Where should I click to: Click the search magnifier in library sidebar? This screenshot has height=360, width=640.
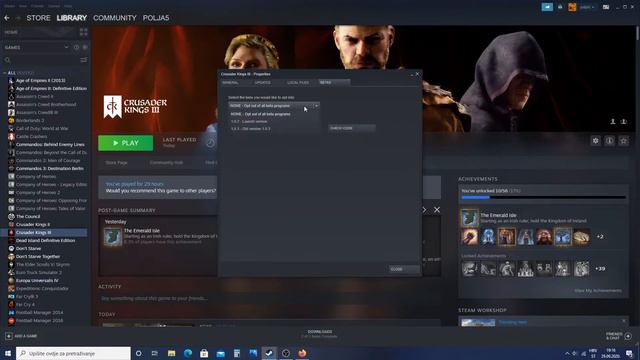click(7, 60)
